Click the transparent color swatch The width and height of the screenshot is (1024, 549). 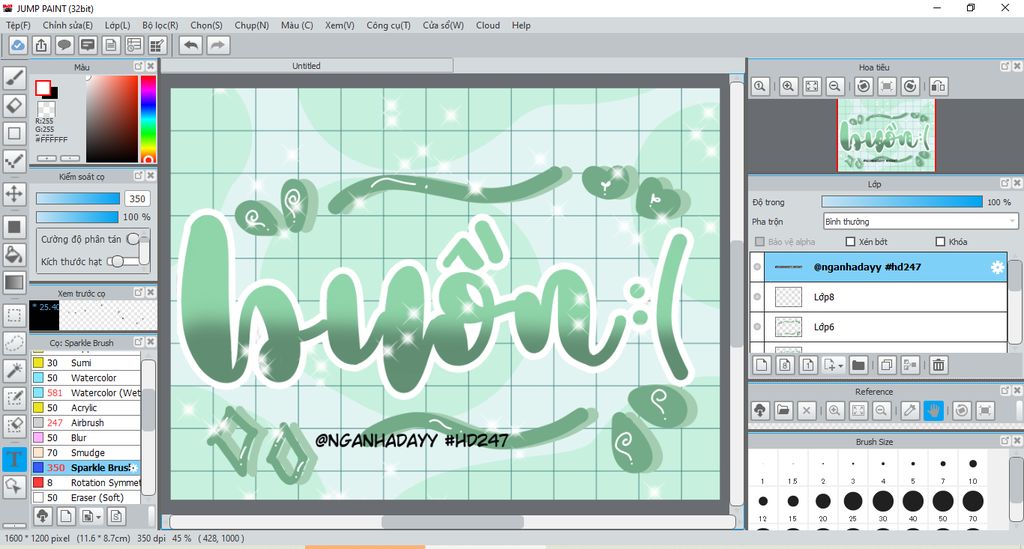pos(46,109)
